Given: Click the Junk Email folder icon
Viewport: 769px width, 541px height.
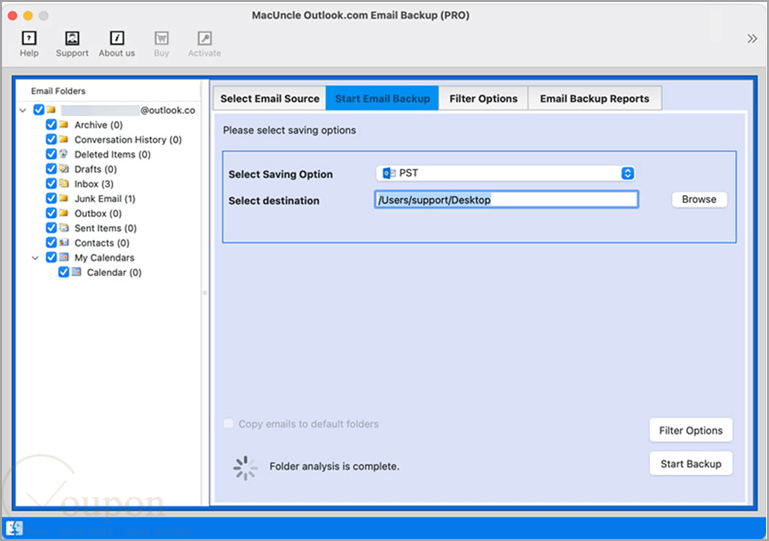Looking at the screenshot, I should tap(64, 198).
